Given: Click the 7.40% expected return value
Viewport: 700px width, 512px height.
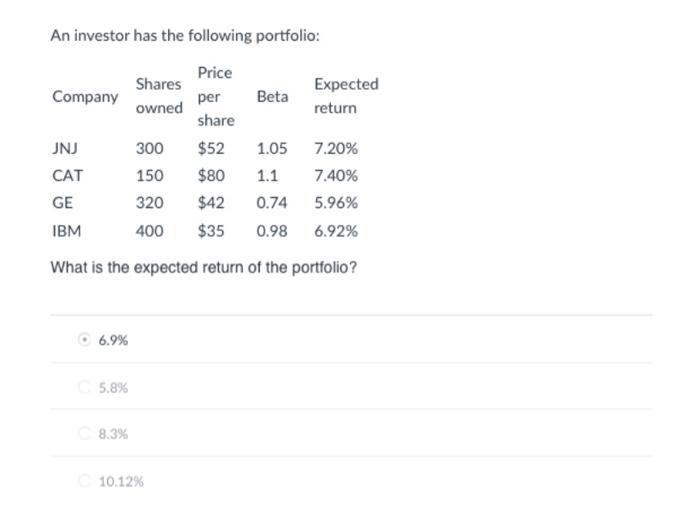Looking at the screenshot, I should [335, 176].
